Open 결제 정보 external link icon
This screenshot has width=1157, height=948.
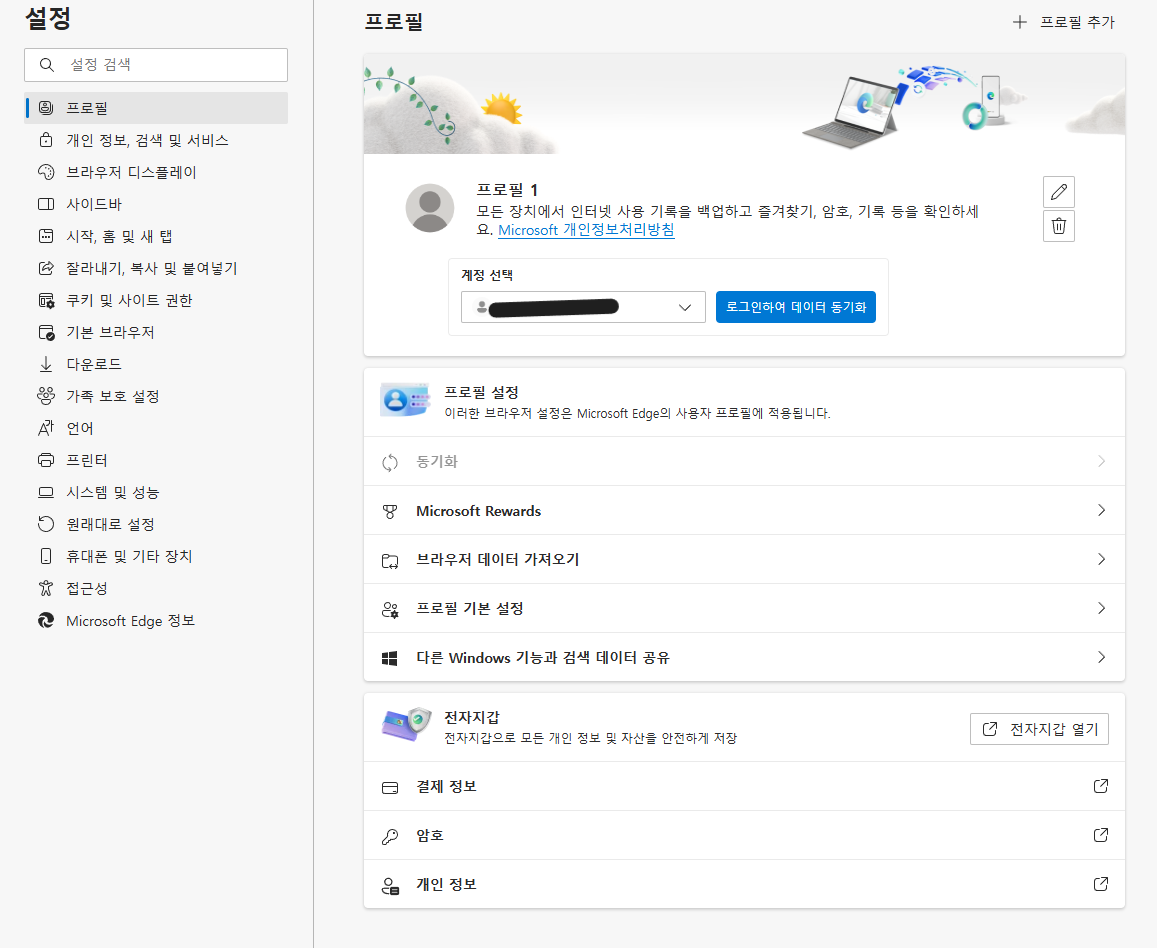(x=1101, y=786)
